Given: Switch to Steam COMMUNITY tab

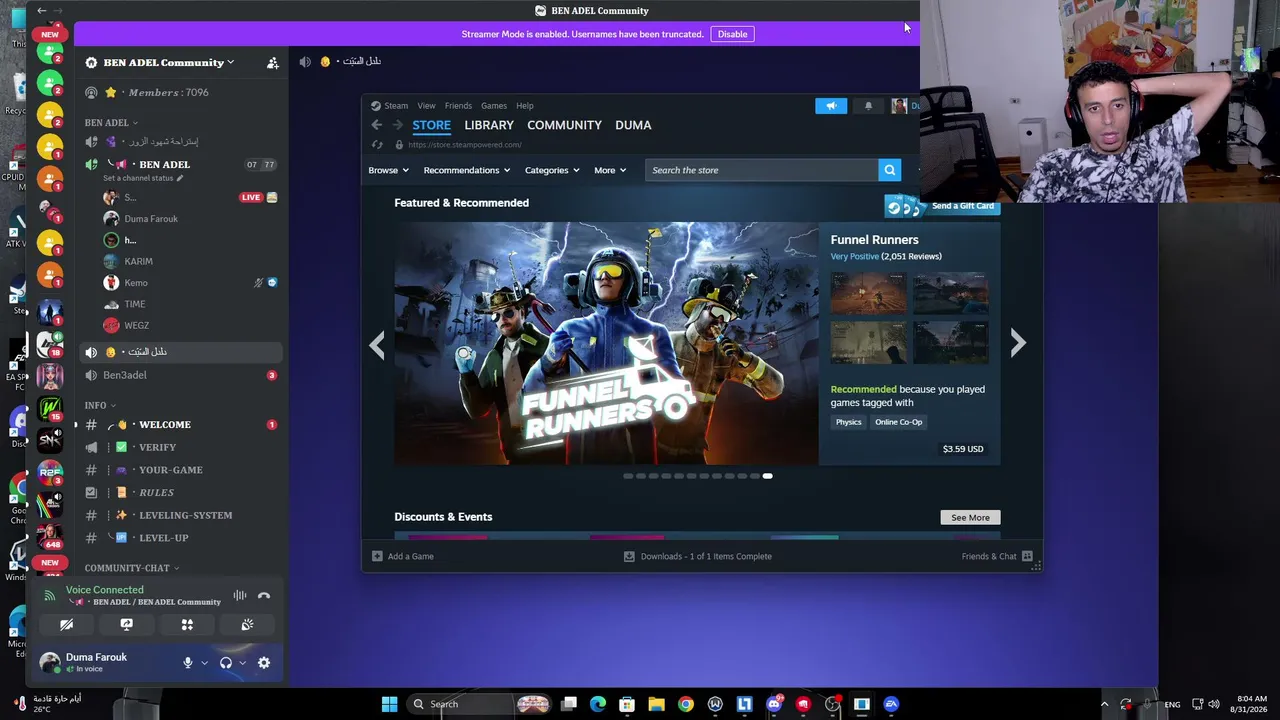Looking at the screenshot, I should 564,125.
